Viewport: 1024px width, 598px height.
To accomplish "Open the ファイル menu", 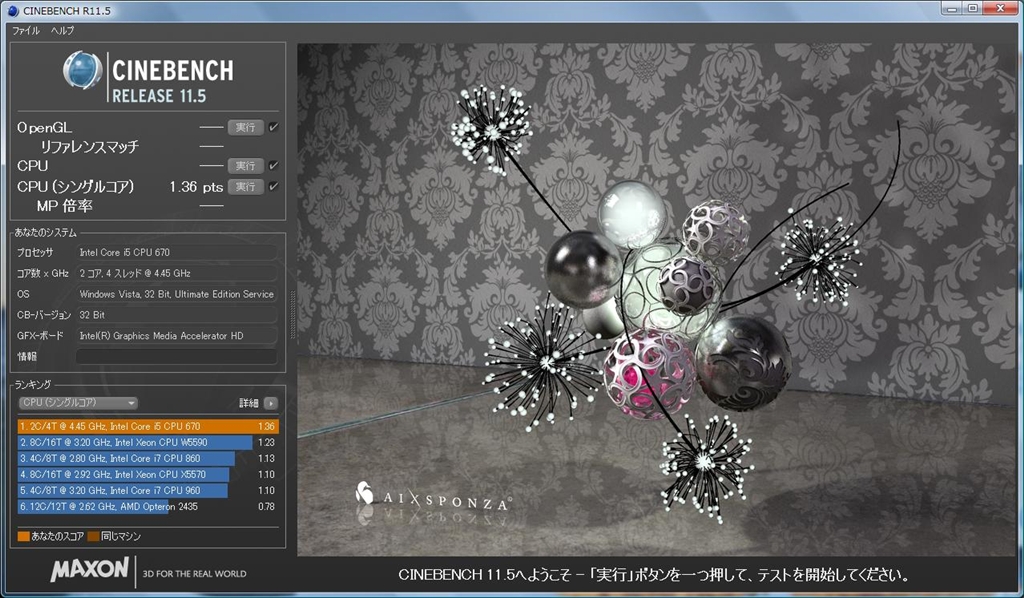I will [25, 31].
